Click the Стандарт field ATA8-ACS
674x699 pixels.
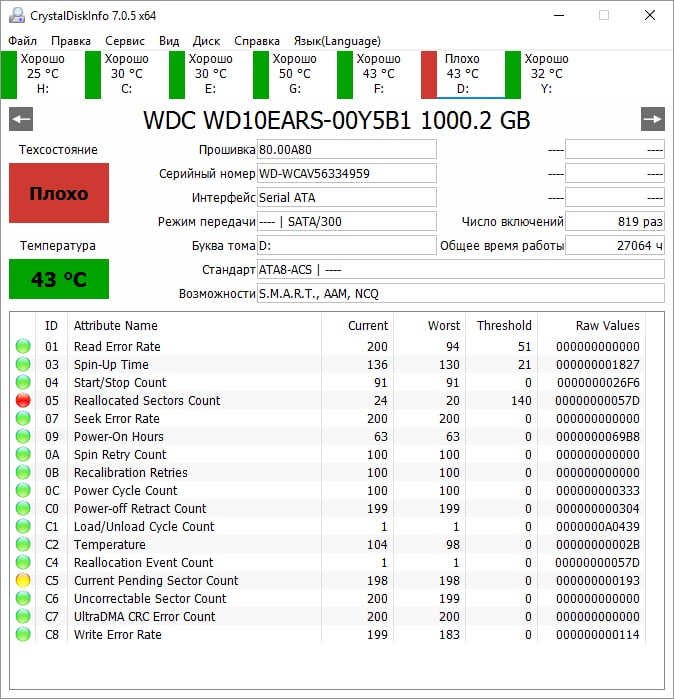click(x=461, y=270)
